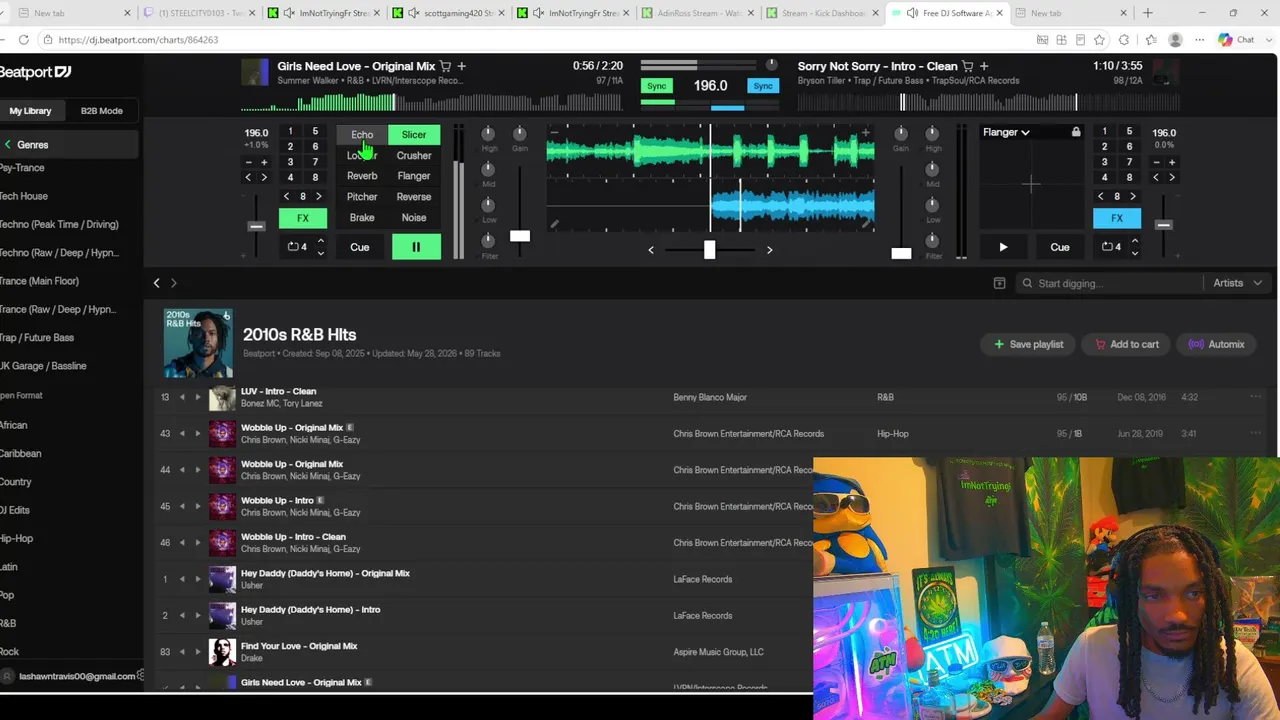Screen dimensions: 1280x720
Task: Enable the Crusher effect
Action: tap(414, 155)
